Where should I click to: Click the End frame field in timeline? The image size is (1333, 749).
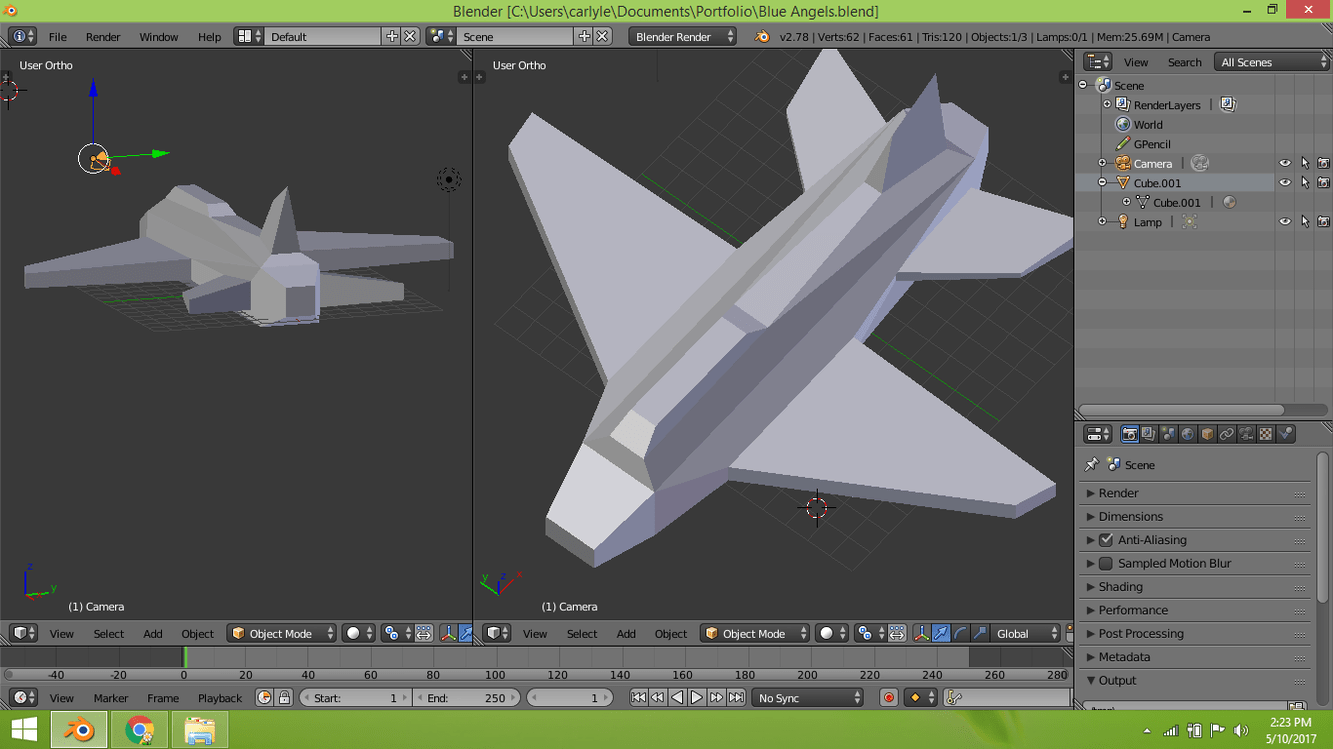tap(466, 698)
